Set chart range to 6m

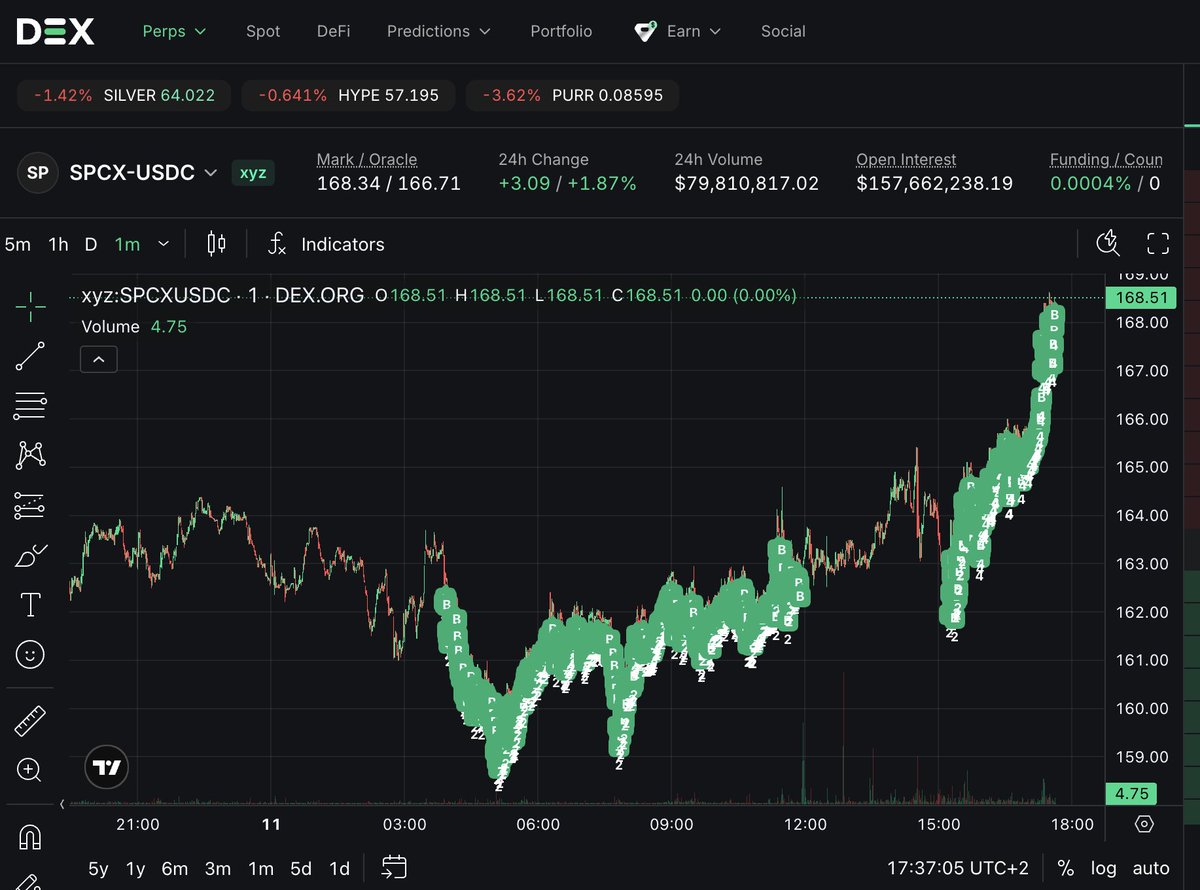pos(175,868)
